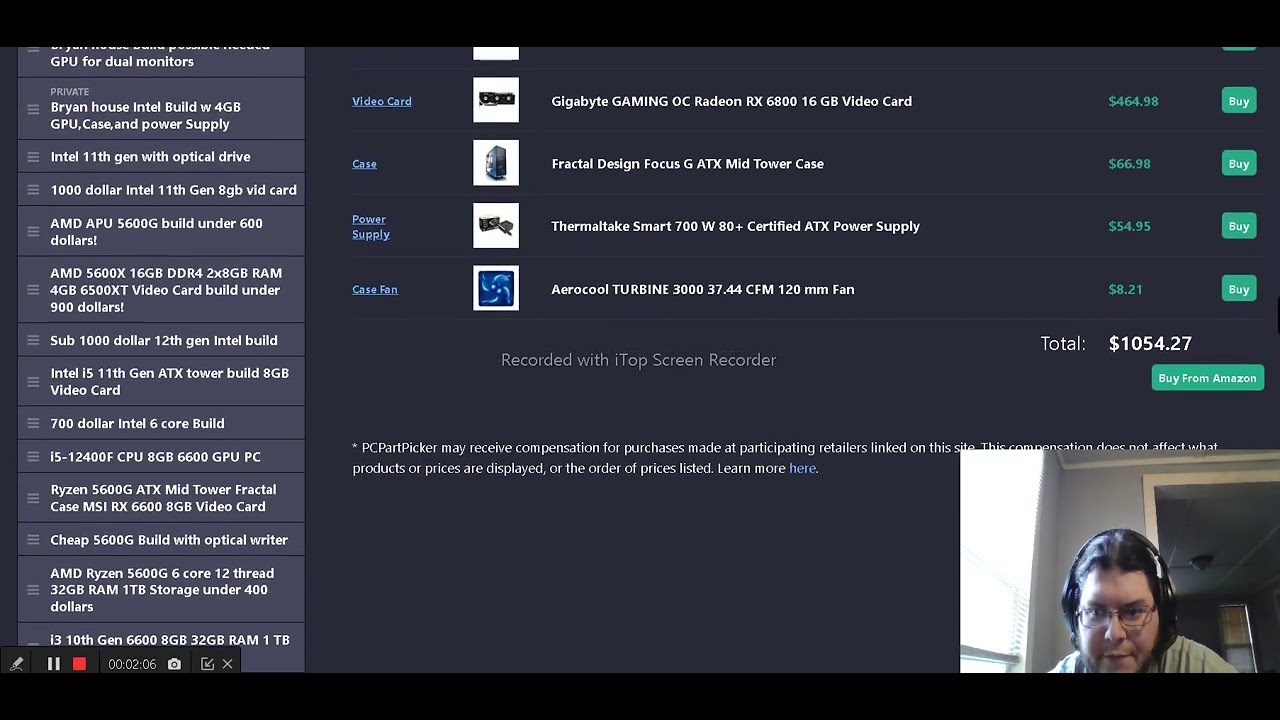Viewport: 1280px width, 720px height.
Task: Click drag handle for Ryzen 5600G ATX Mid Tower
Action: pos(33,498)
